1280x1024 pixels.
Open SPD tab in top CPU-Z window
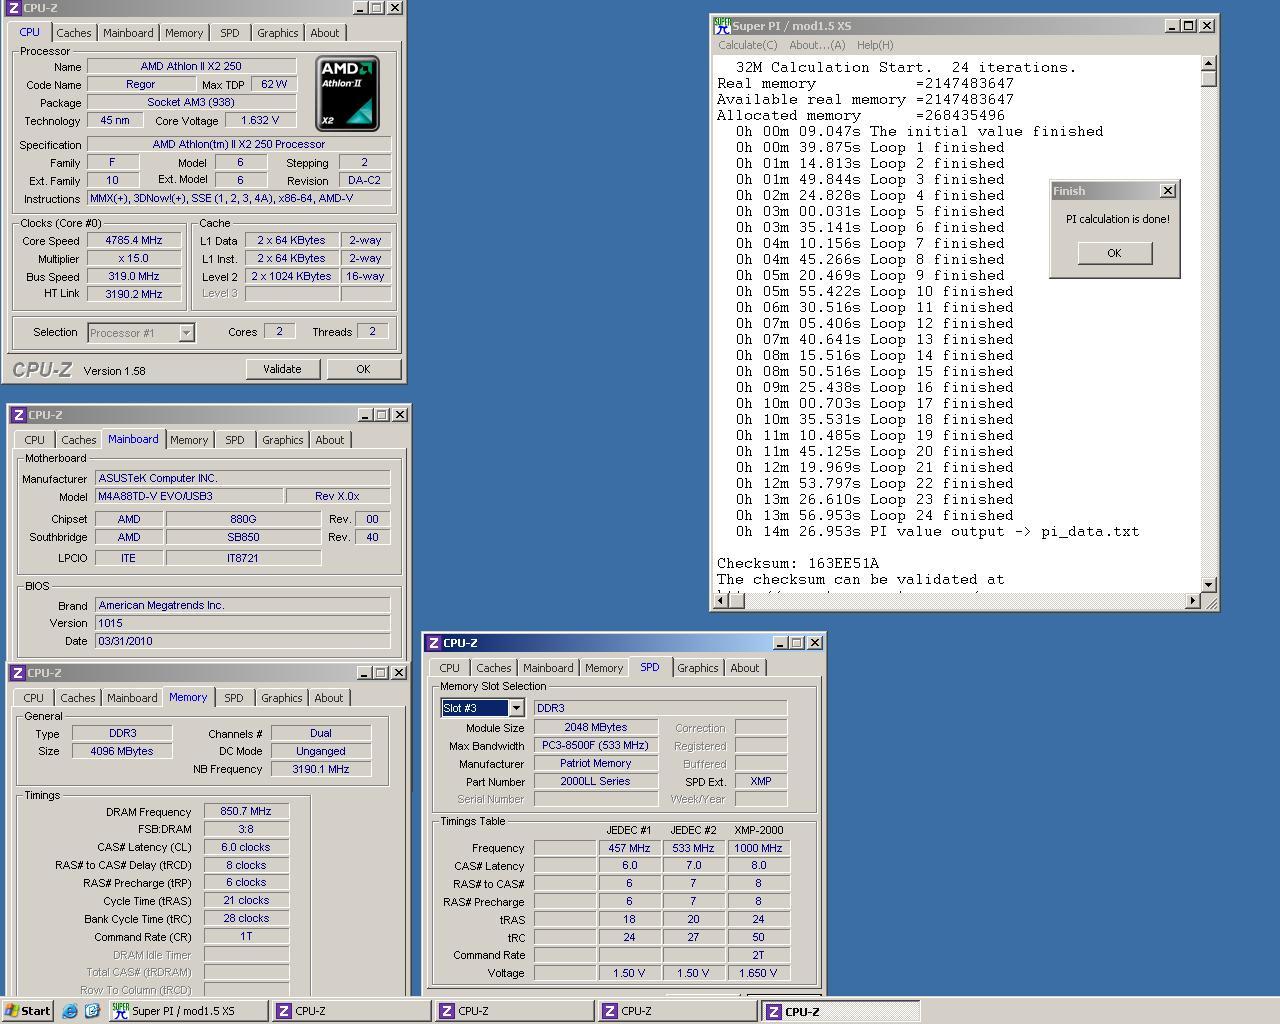tap(229, 33)
